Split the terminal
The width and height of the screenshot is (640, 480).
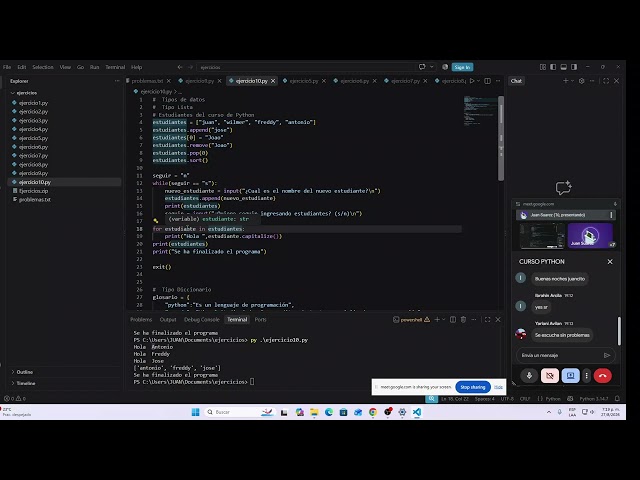click(453, 320)
